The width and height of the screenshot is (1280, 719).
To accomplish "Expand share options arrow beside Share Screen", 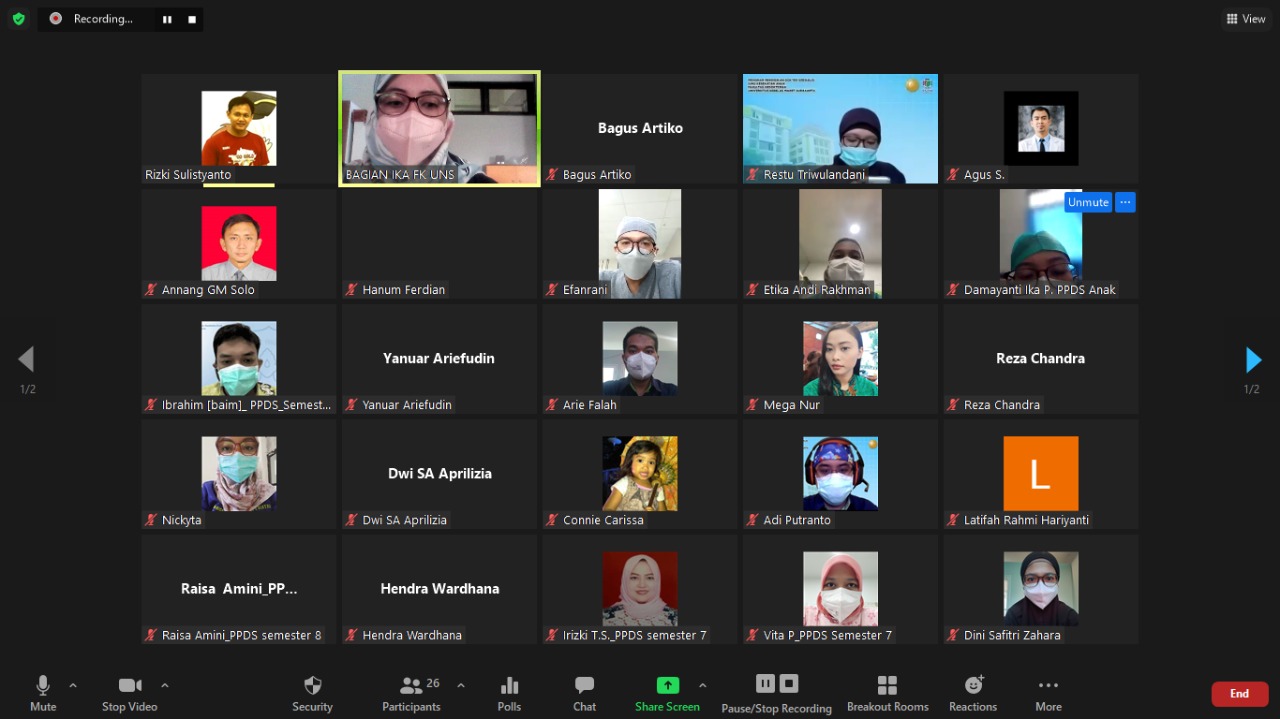I will point(702,685).
